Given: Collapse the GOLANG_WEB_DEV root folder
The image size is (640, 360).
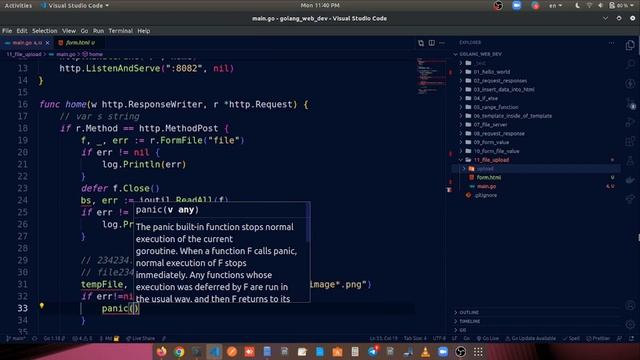Looking at the screenshot, I should point(480,54).
